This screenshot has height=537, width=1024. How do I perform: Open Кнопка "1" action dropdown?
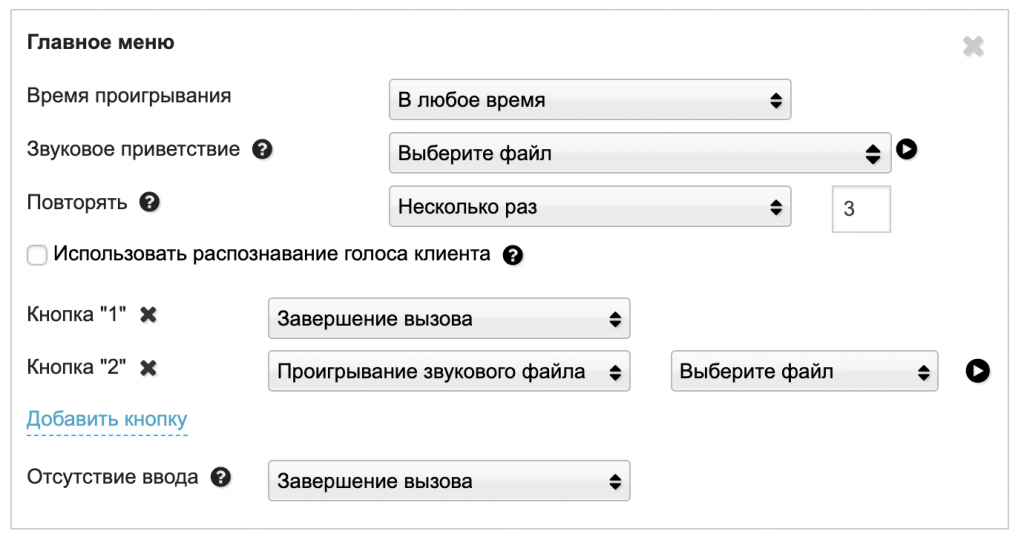pos(449,319)
